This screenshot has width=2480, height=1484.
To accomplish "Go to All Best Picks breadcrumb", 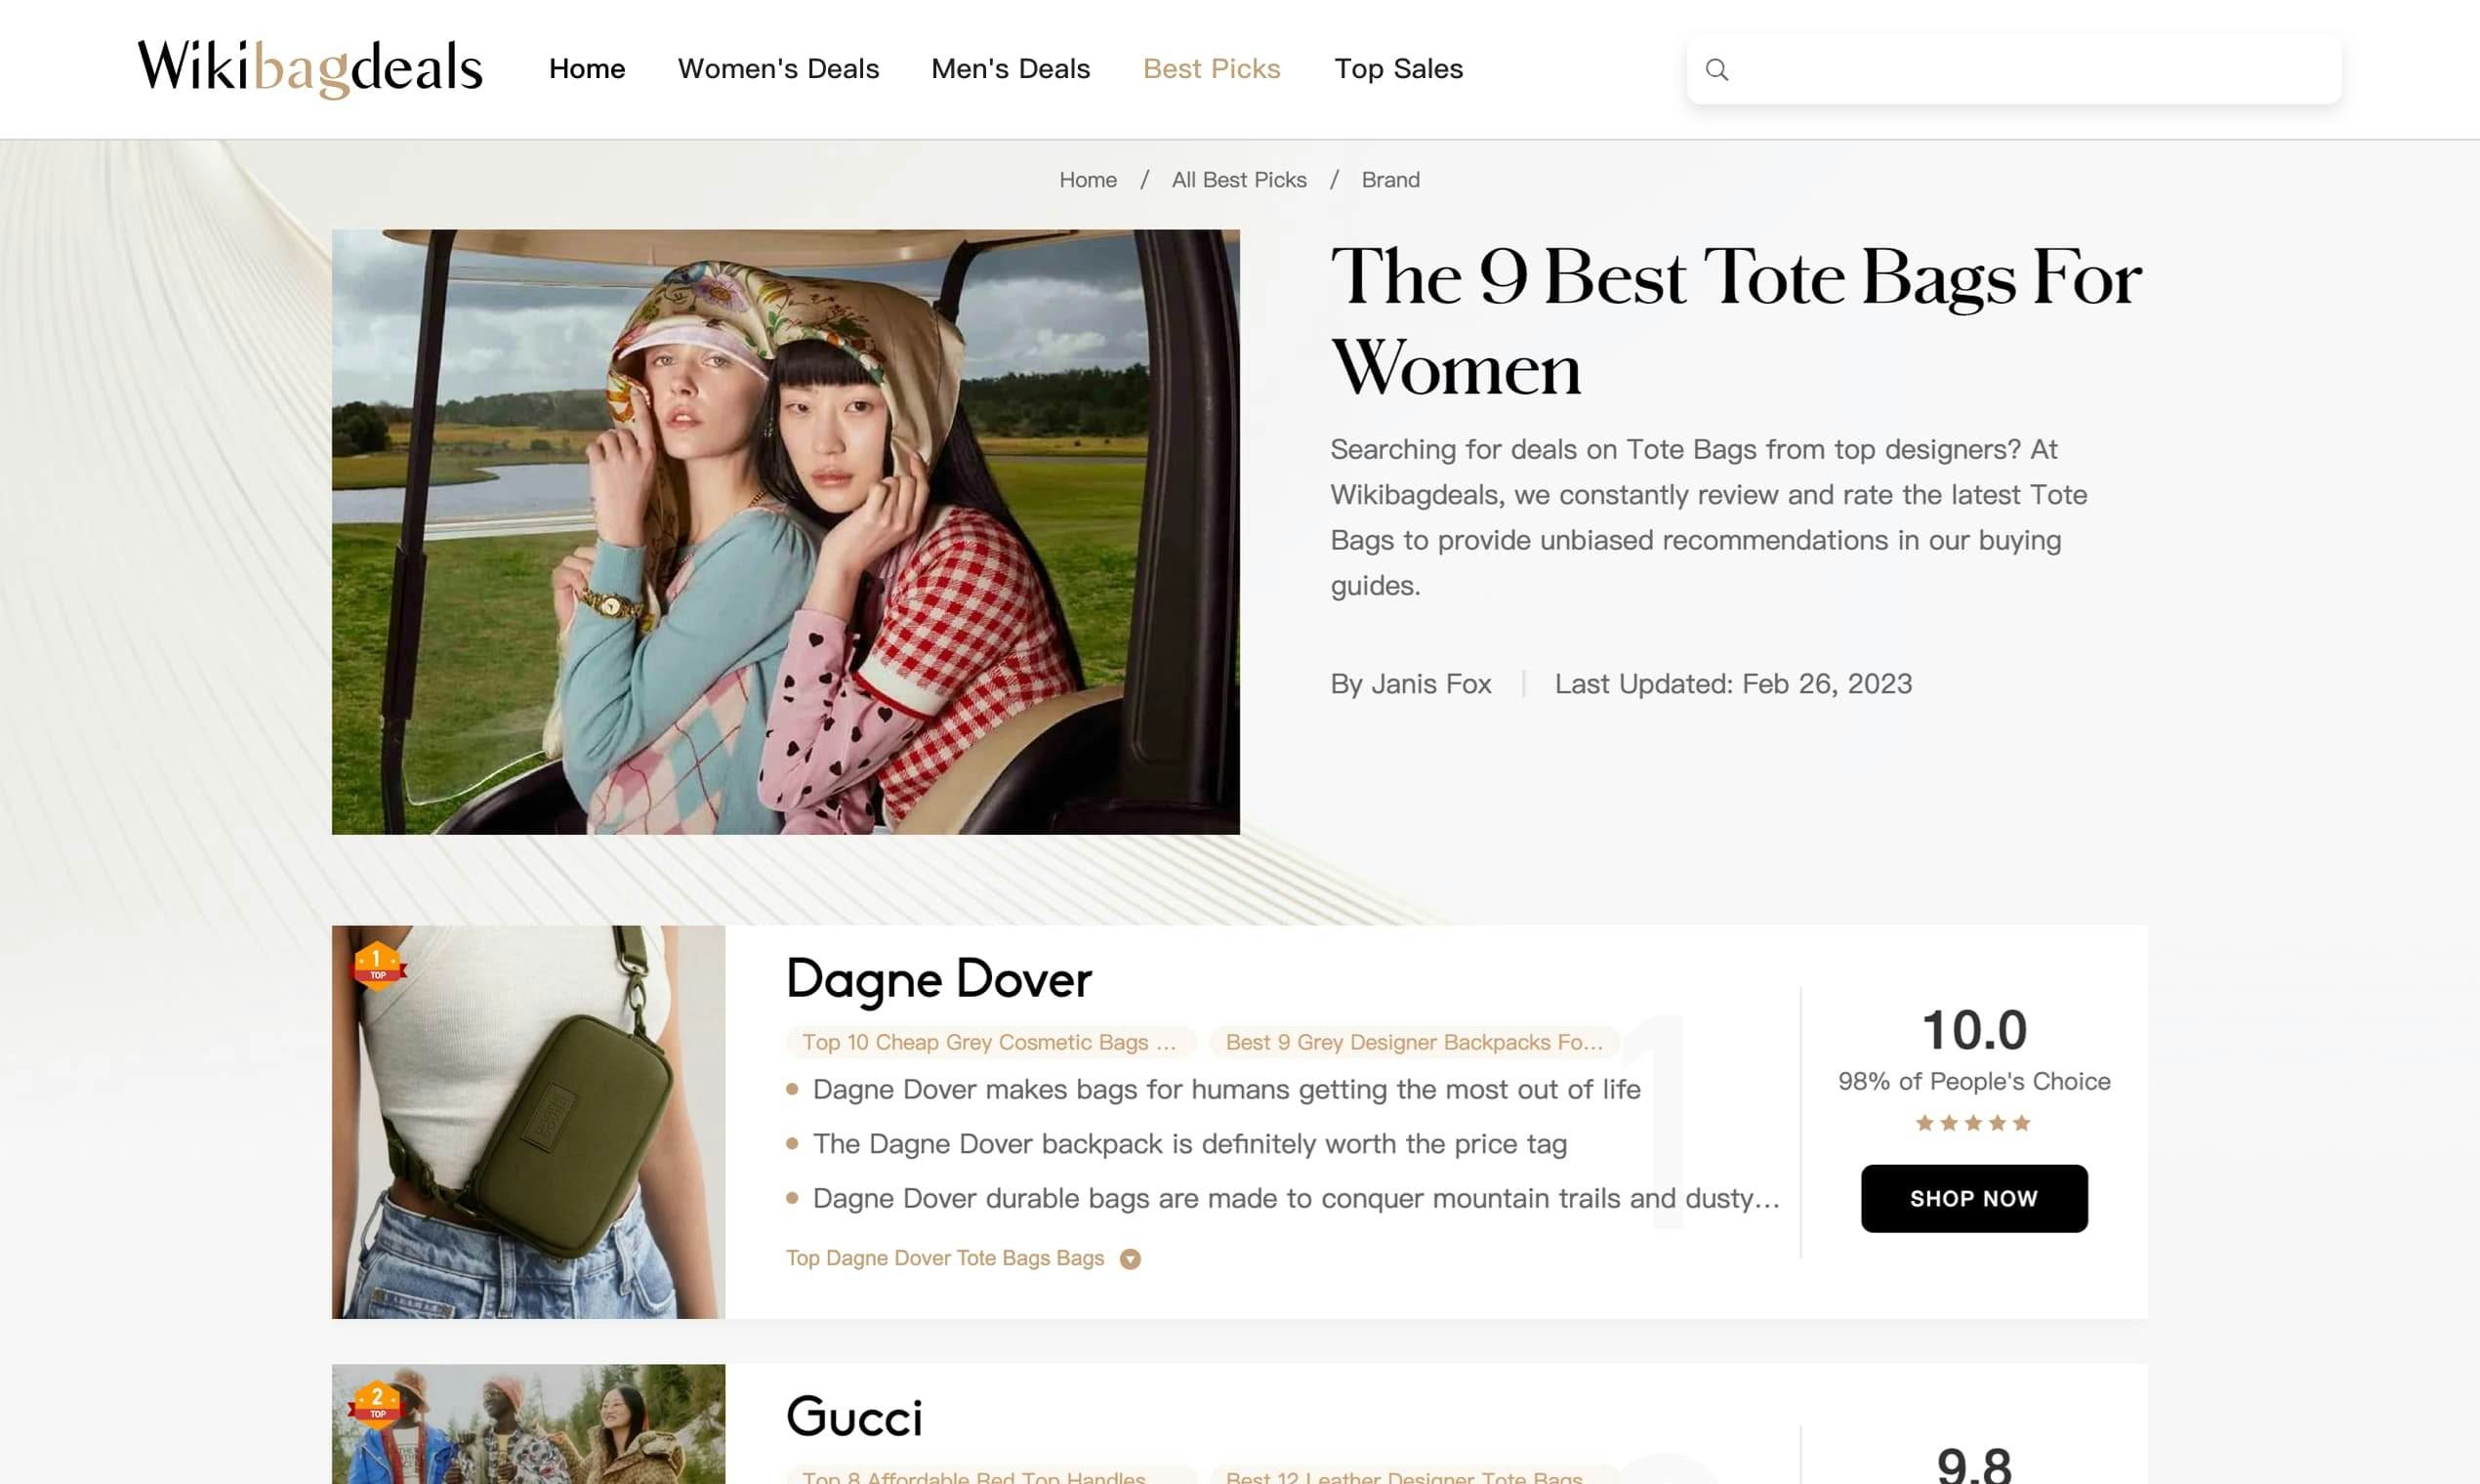I will 1239,180.
